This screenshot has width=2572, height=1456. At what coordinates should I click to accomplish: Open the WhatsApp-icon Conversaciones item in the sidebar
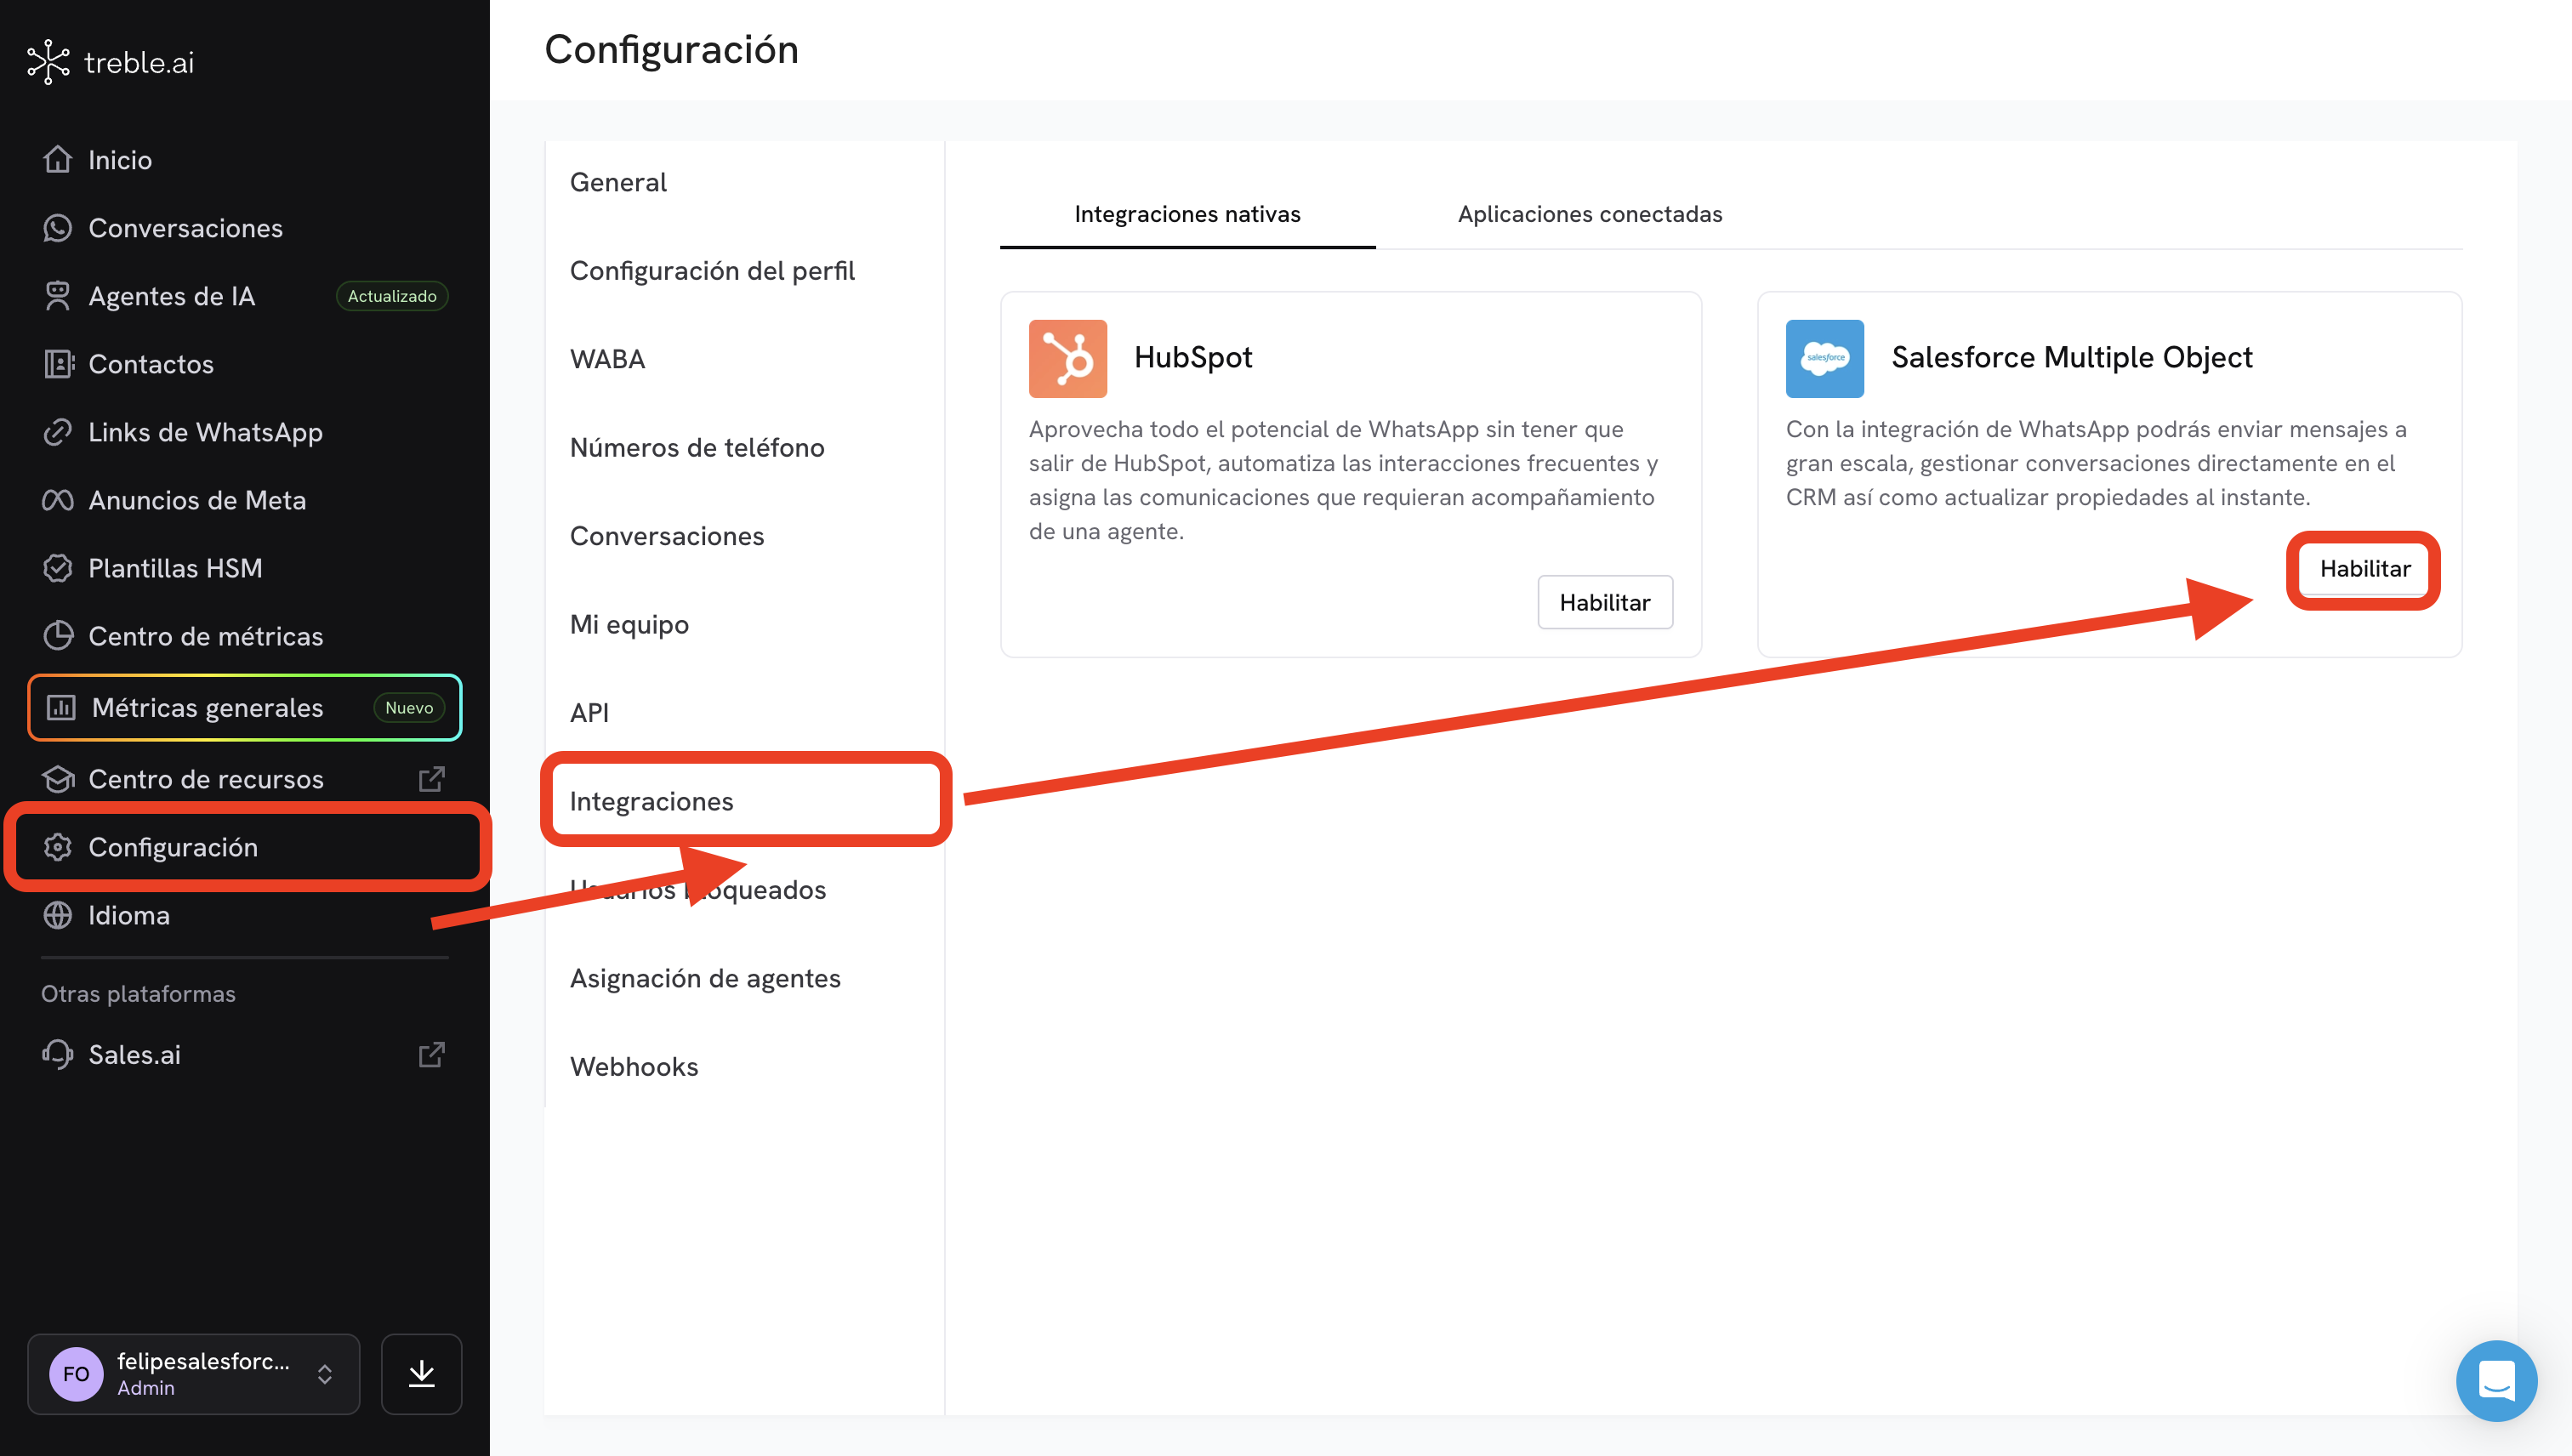click(244, 228)
